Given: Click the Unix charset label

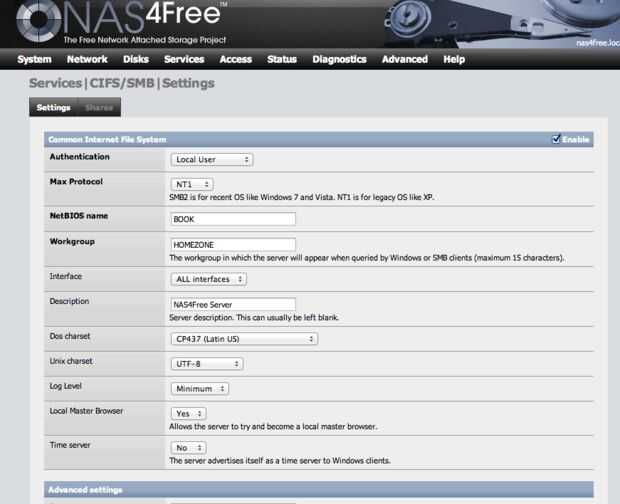Looking at the screenshot, I should pos(71,361).
